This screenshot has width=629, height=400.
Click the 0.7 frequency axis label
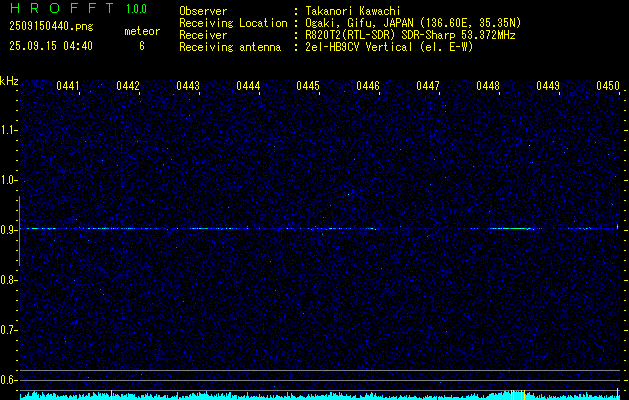[9, 330]
